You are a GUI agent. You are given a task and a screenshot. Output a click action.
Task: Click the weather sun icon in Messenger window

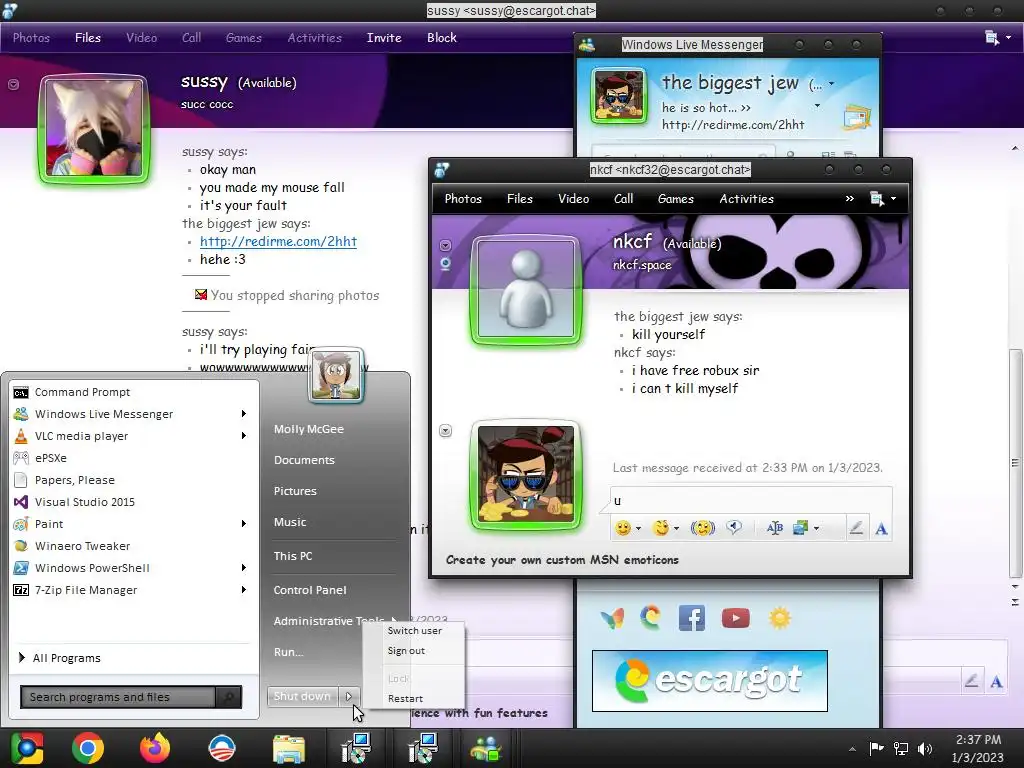(780, 618)
